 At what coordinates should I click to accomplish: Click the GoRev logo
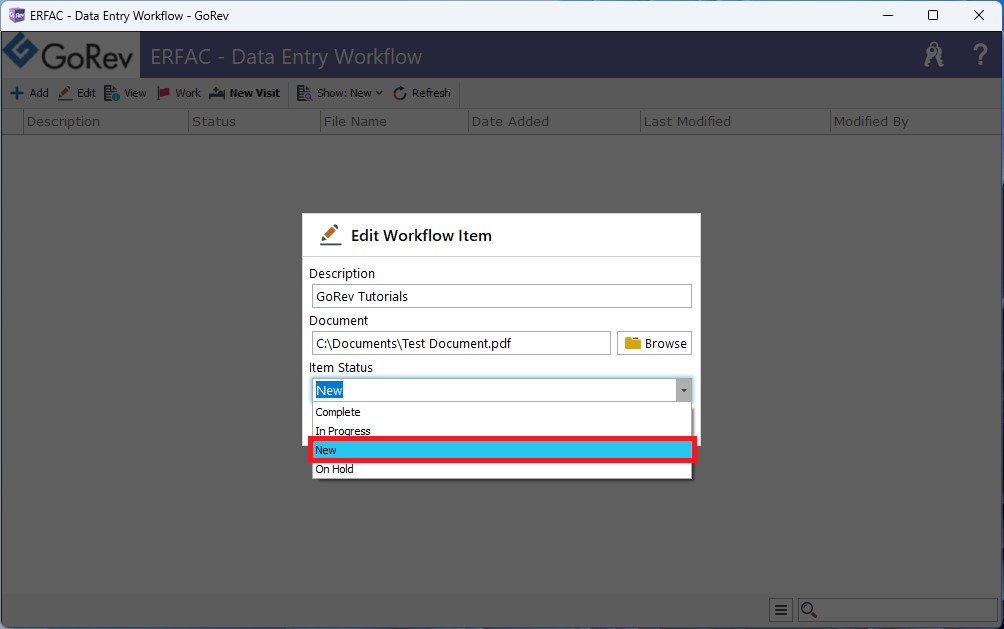69,54
